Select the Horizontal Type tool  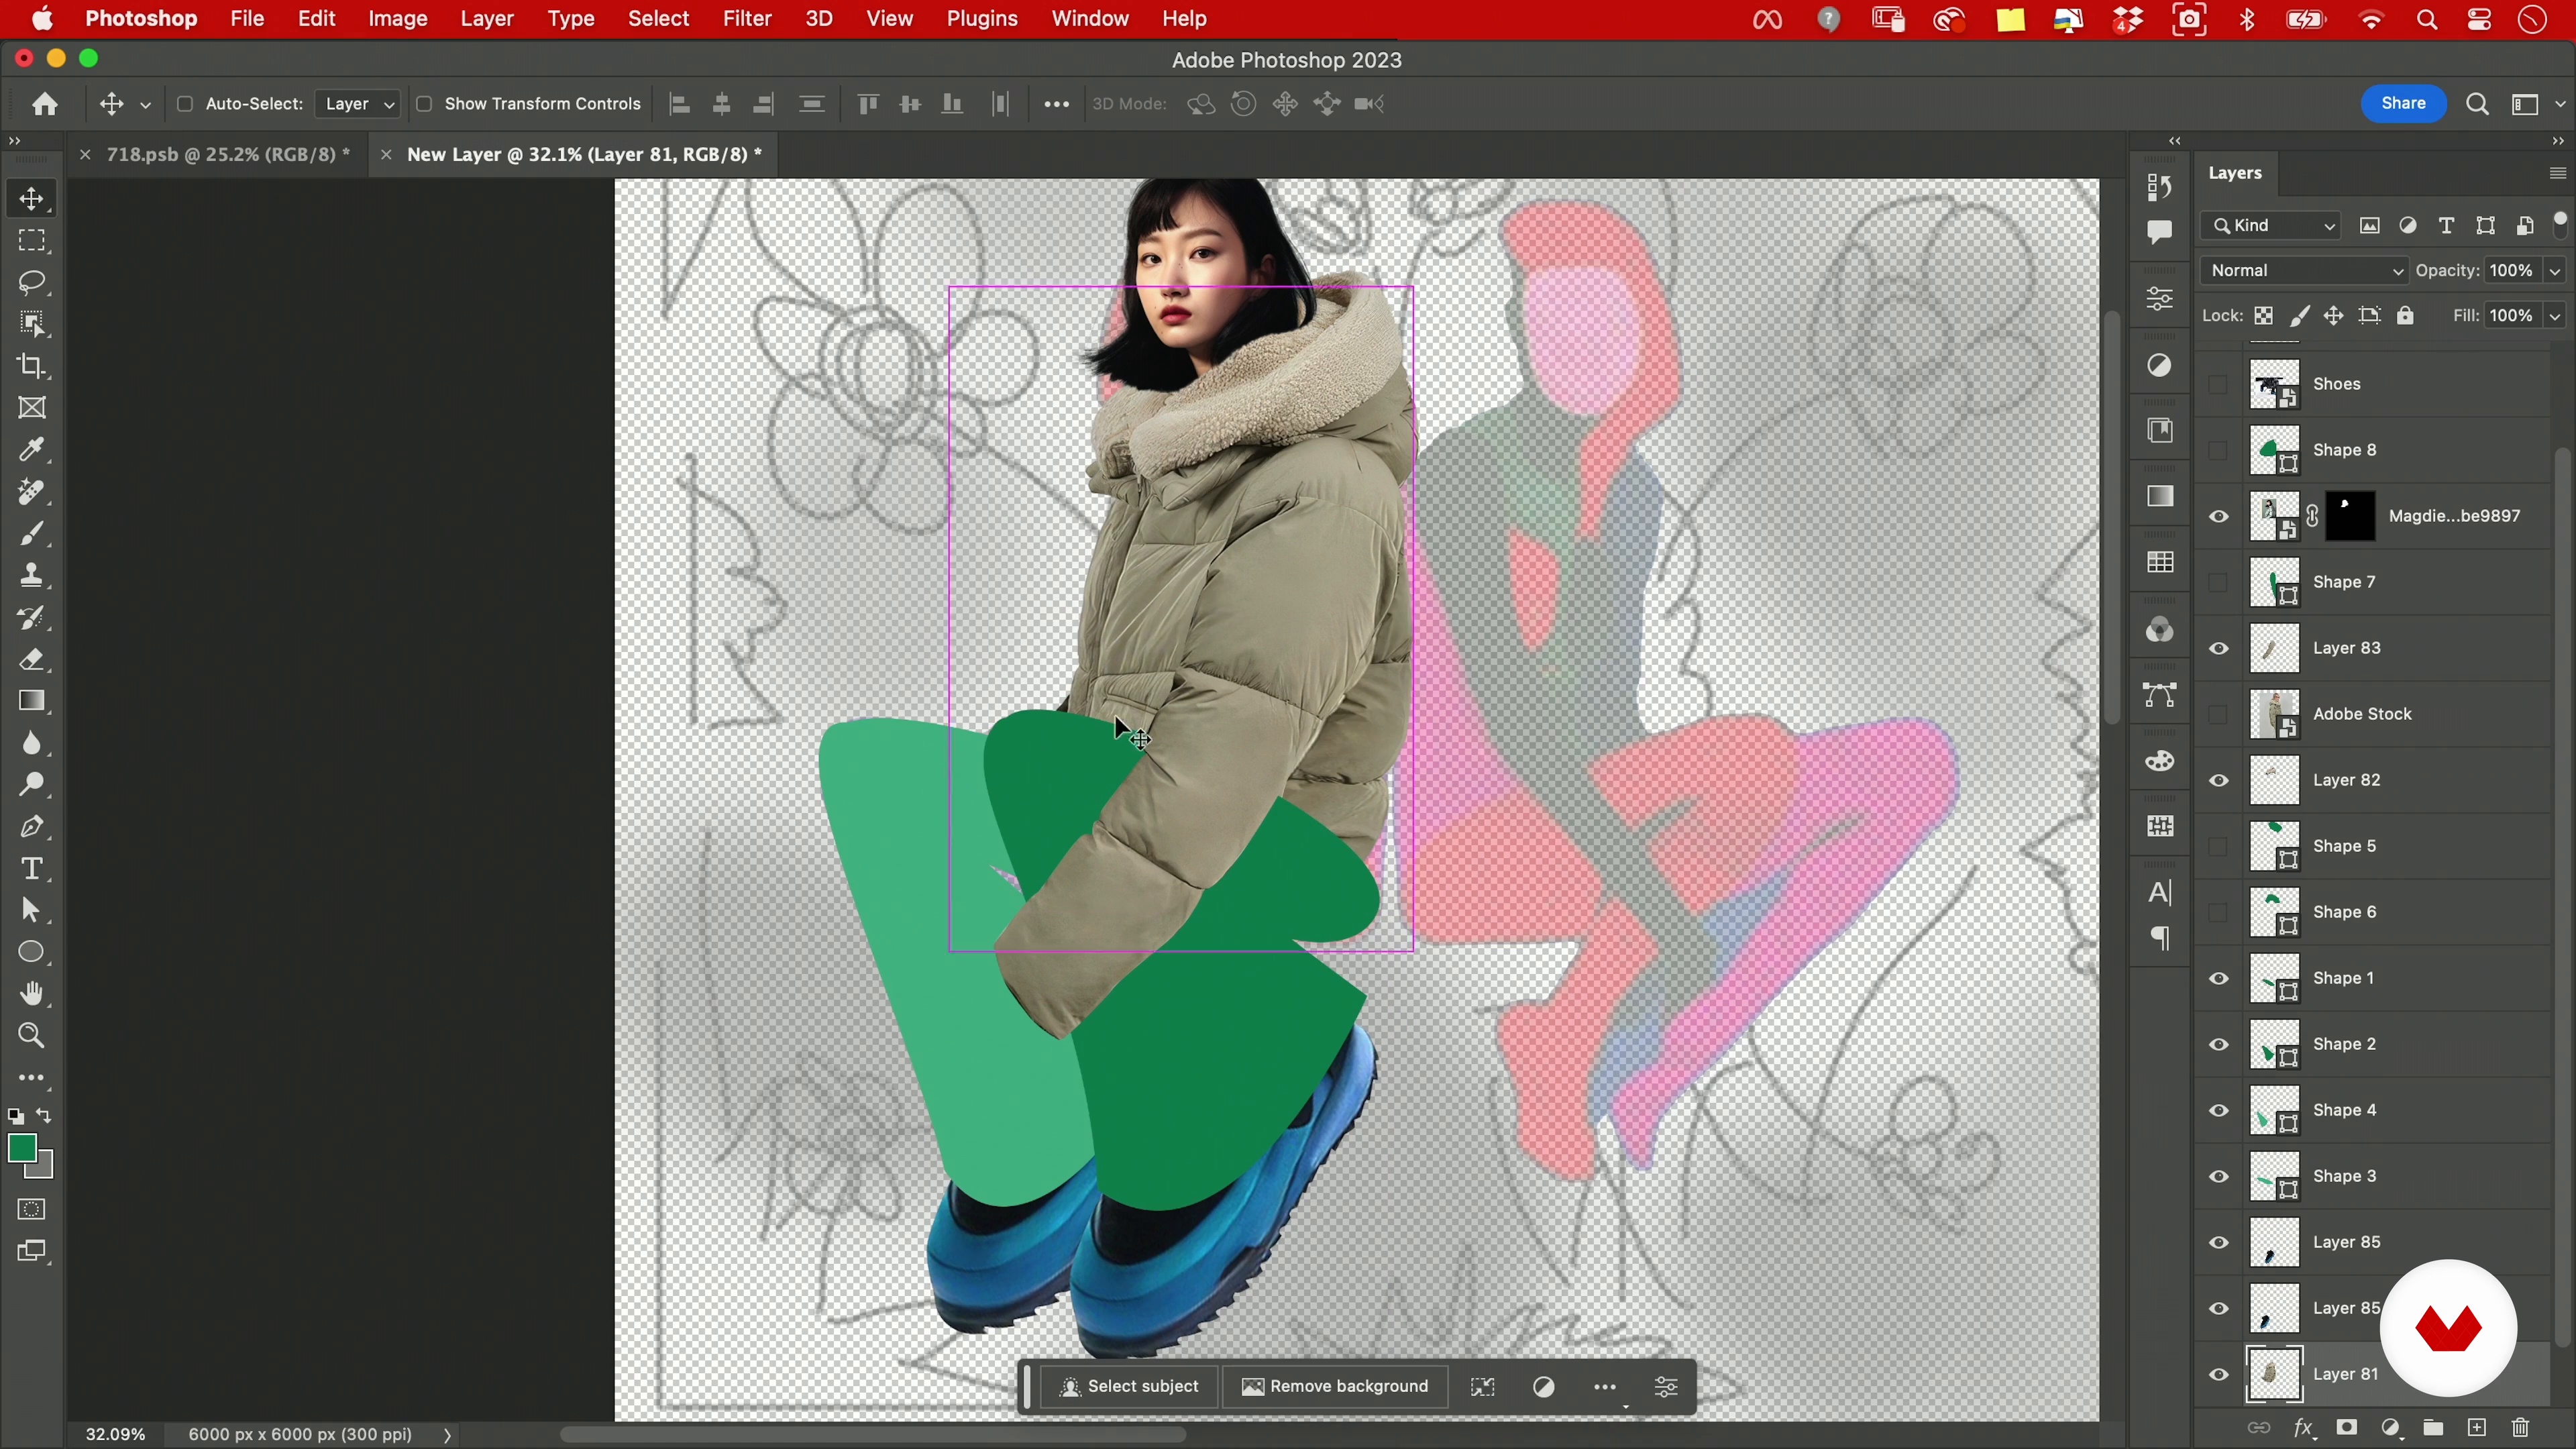[x=32, y=868]
